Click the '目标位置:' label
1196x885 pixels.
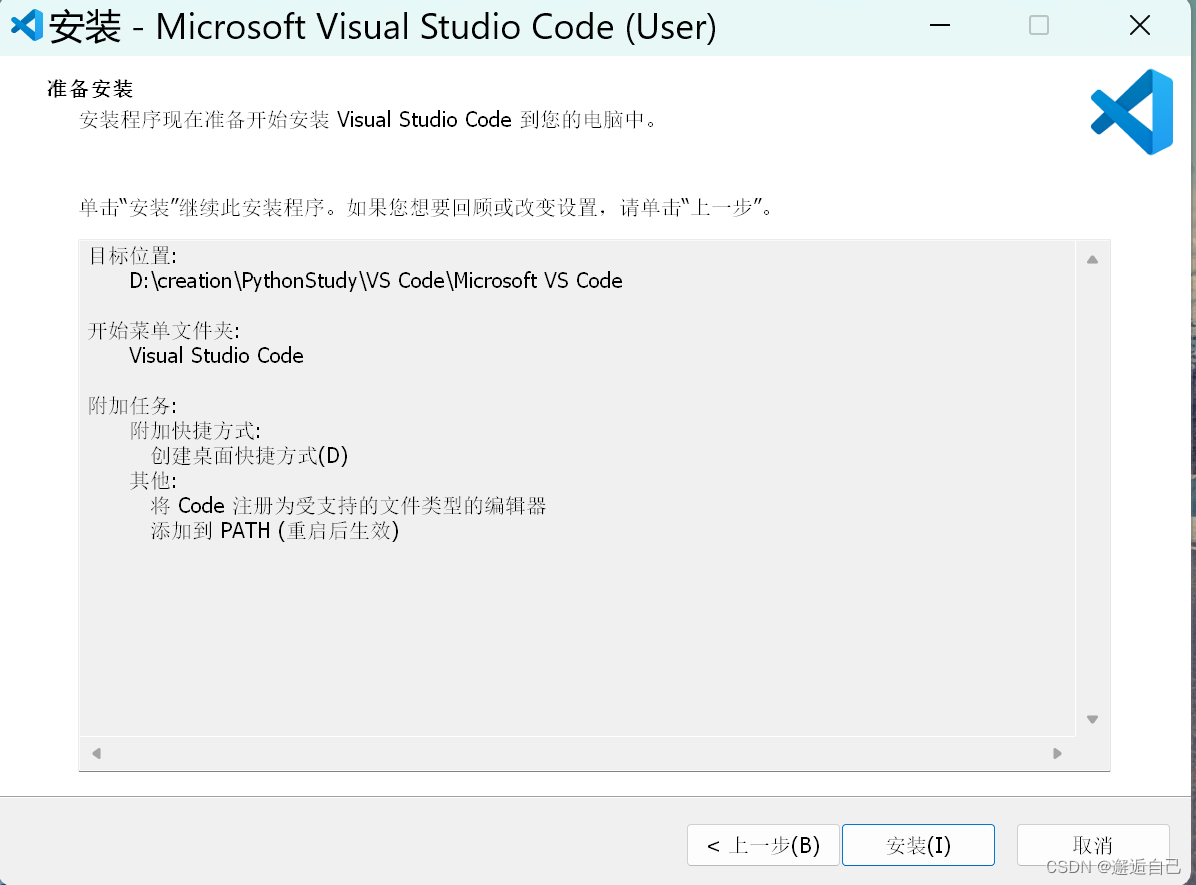[x=133, y=256]
